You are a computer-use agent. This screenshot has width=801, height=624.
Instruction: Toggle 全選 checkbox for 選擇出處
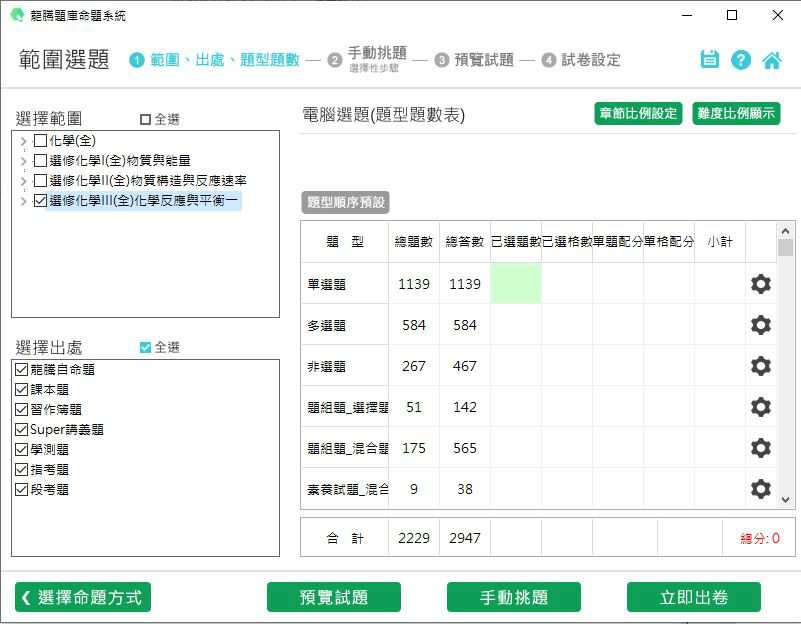[145, 347]
